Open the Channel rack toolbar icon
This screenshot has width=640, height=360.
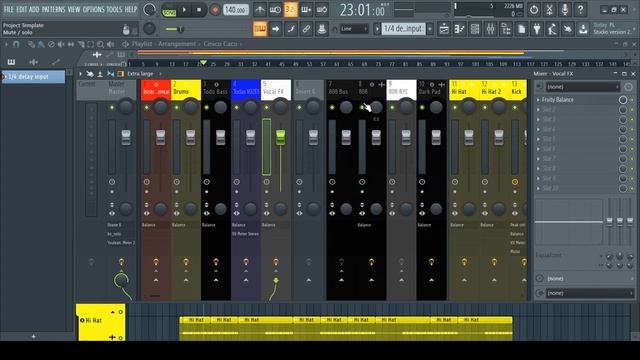pos(475,29)
